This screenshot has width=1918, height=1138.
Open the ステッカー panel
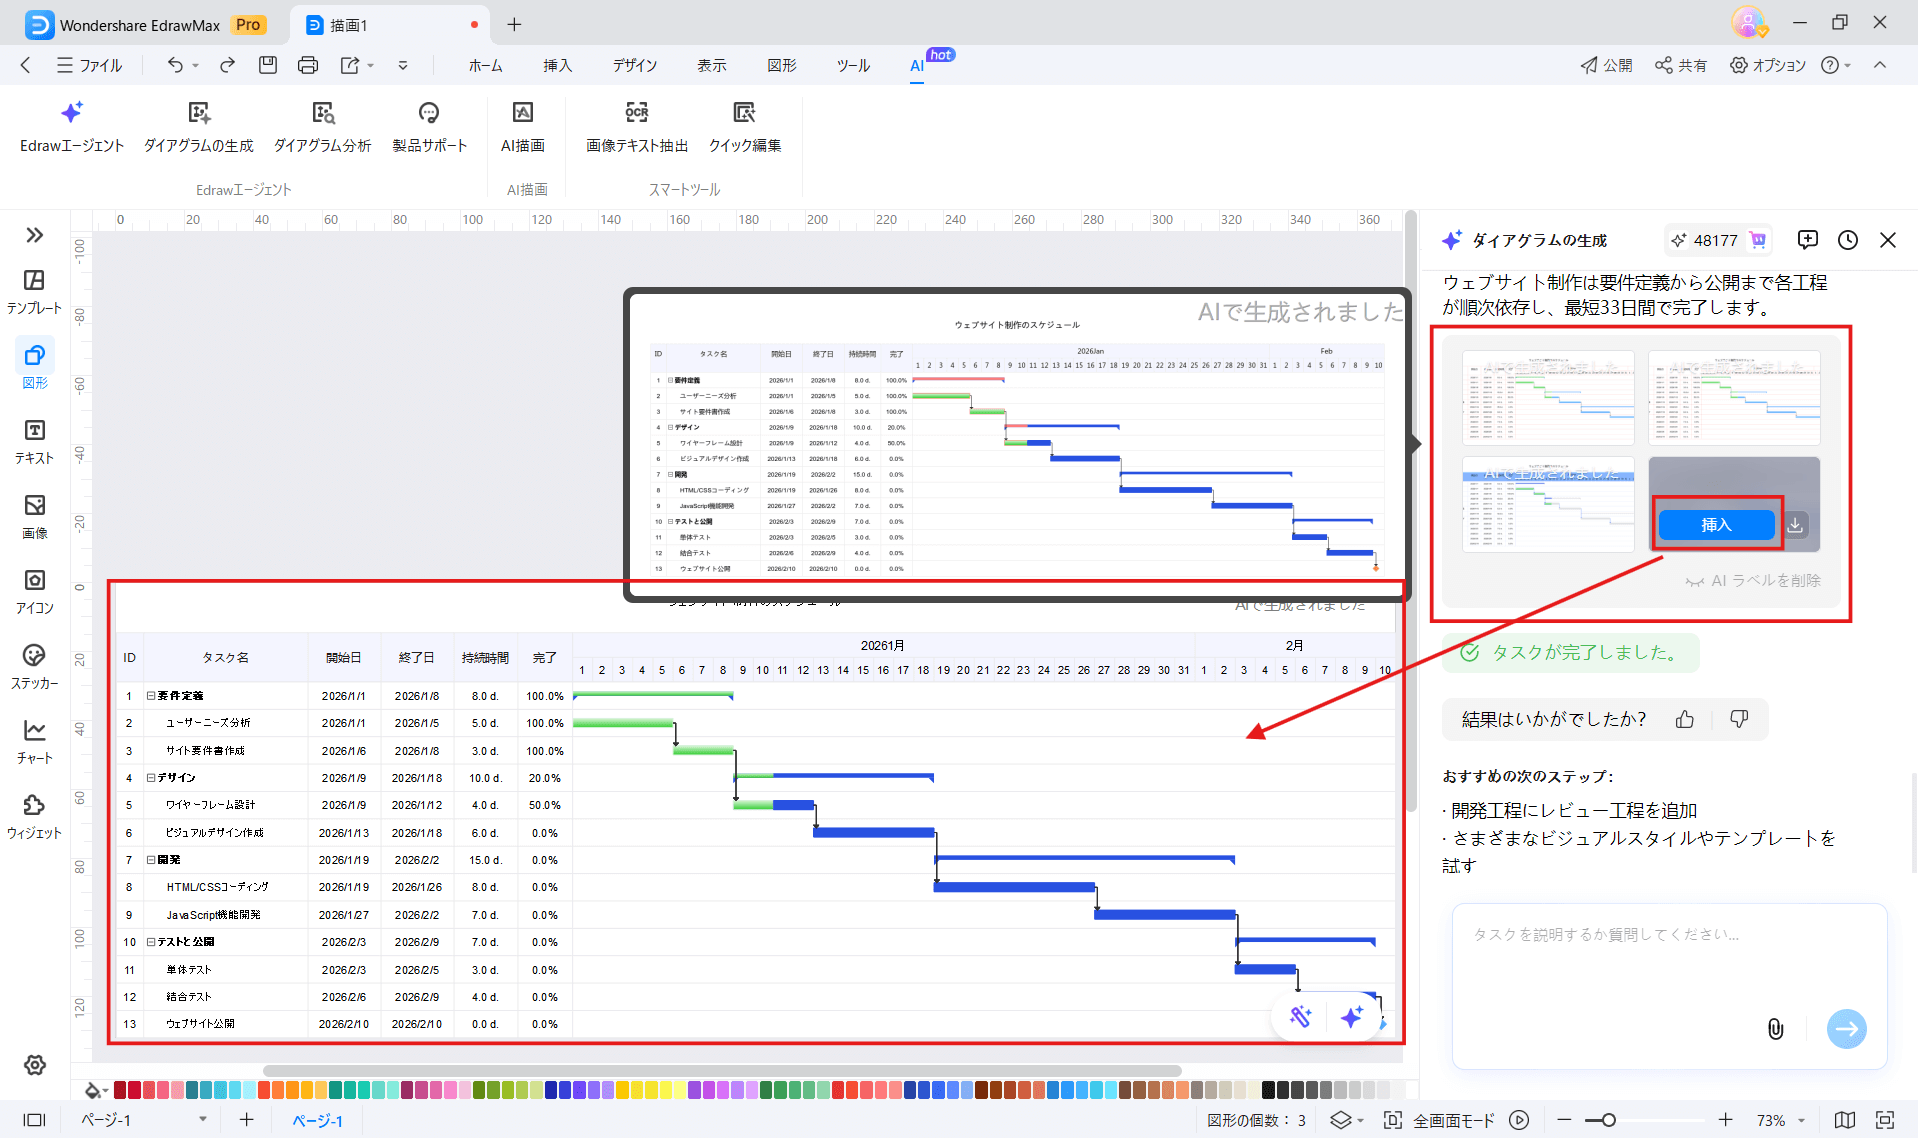(34, 665)
